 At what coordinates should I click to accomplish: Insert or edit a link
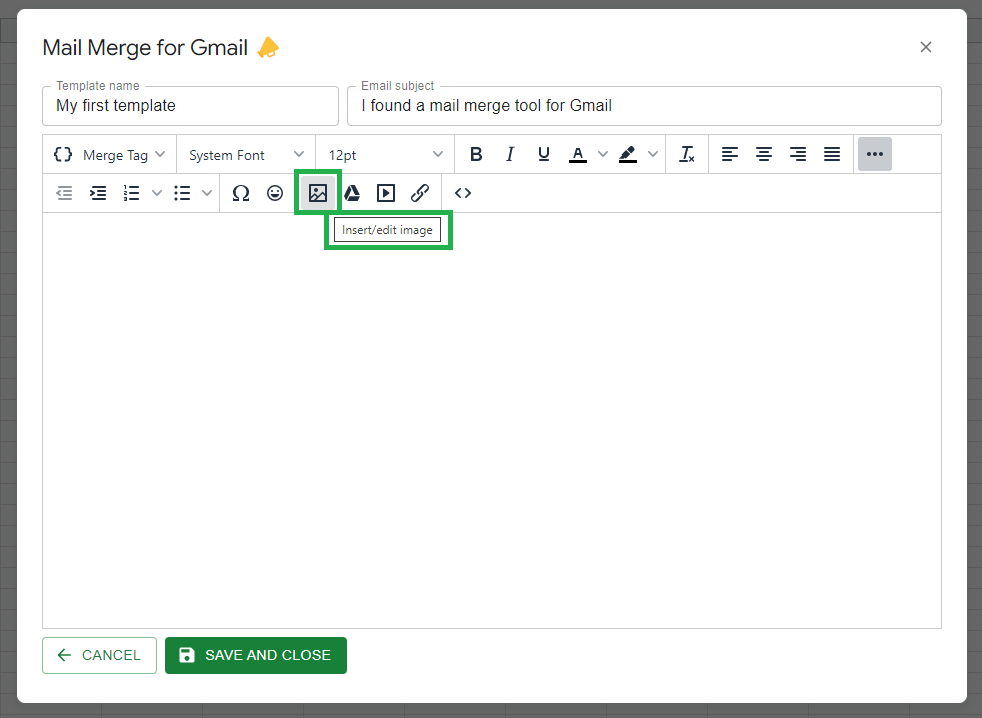420,193
